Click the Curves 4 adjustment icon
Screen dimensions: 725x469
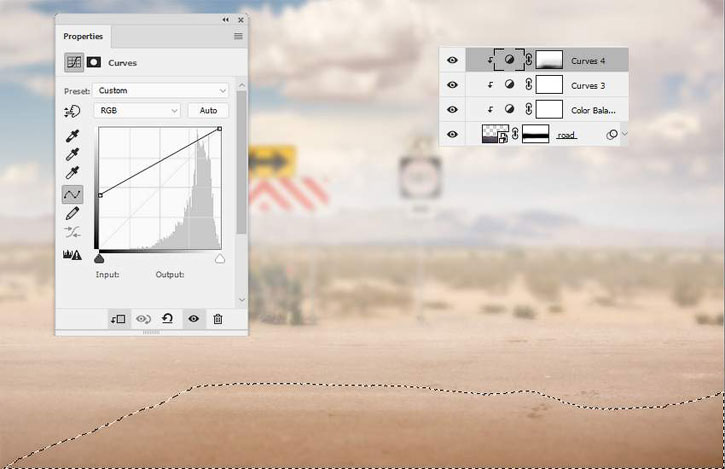[x=509, y=60]
